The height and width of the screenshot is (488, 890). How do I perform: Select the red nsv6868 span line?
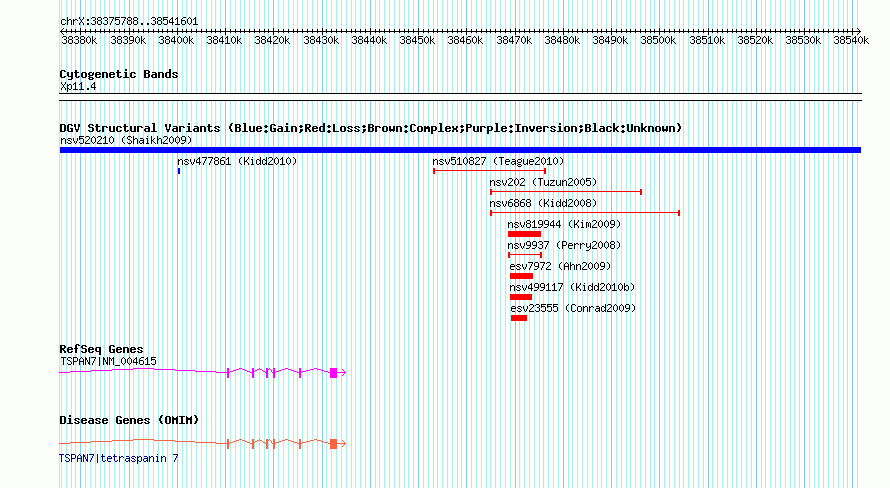(585, 213)
